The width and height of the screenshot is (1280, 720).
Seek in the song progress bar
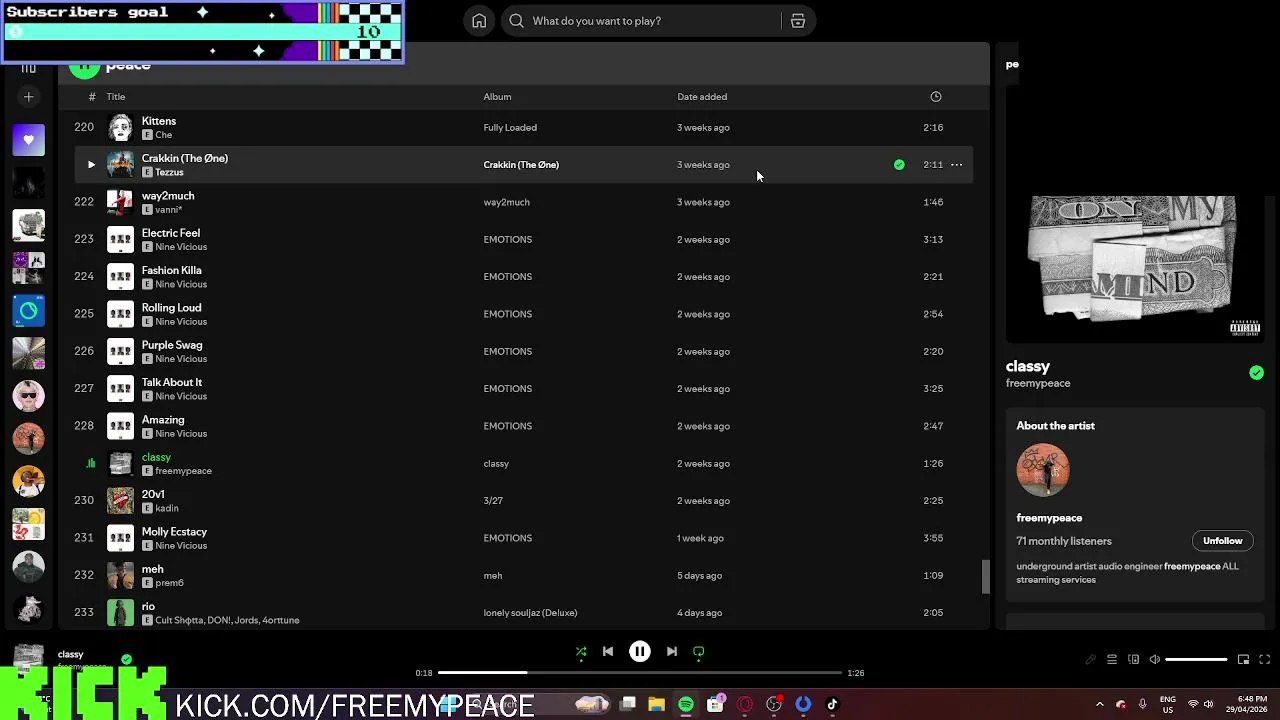(x=640, y=673)
